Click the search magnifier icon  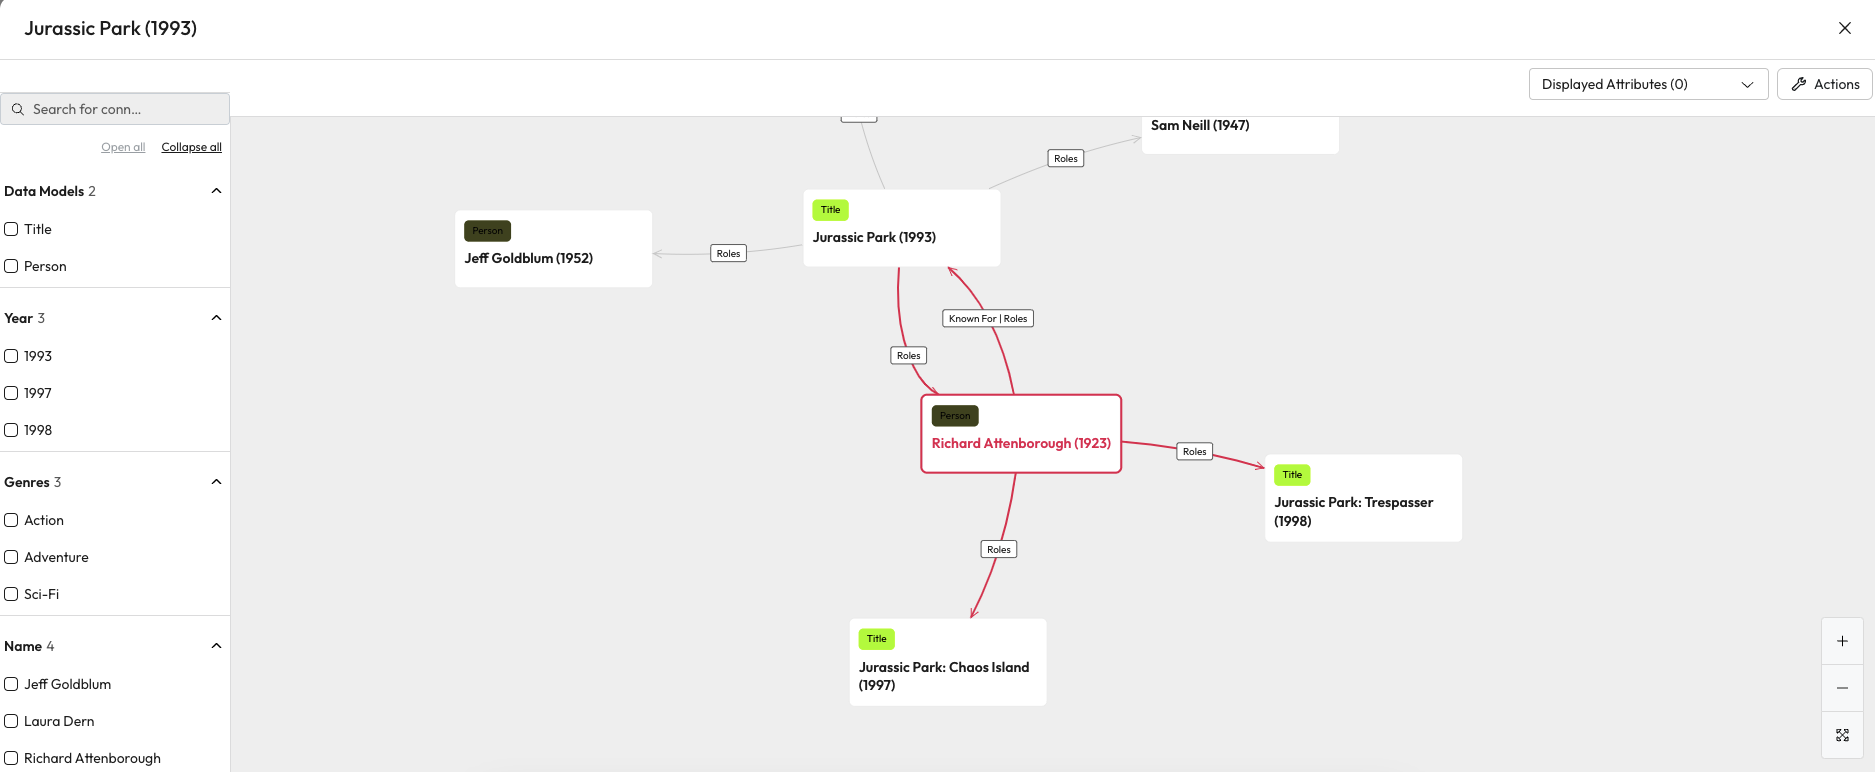coord(18,109)
